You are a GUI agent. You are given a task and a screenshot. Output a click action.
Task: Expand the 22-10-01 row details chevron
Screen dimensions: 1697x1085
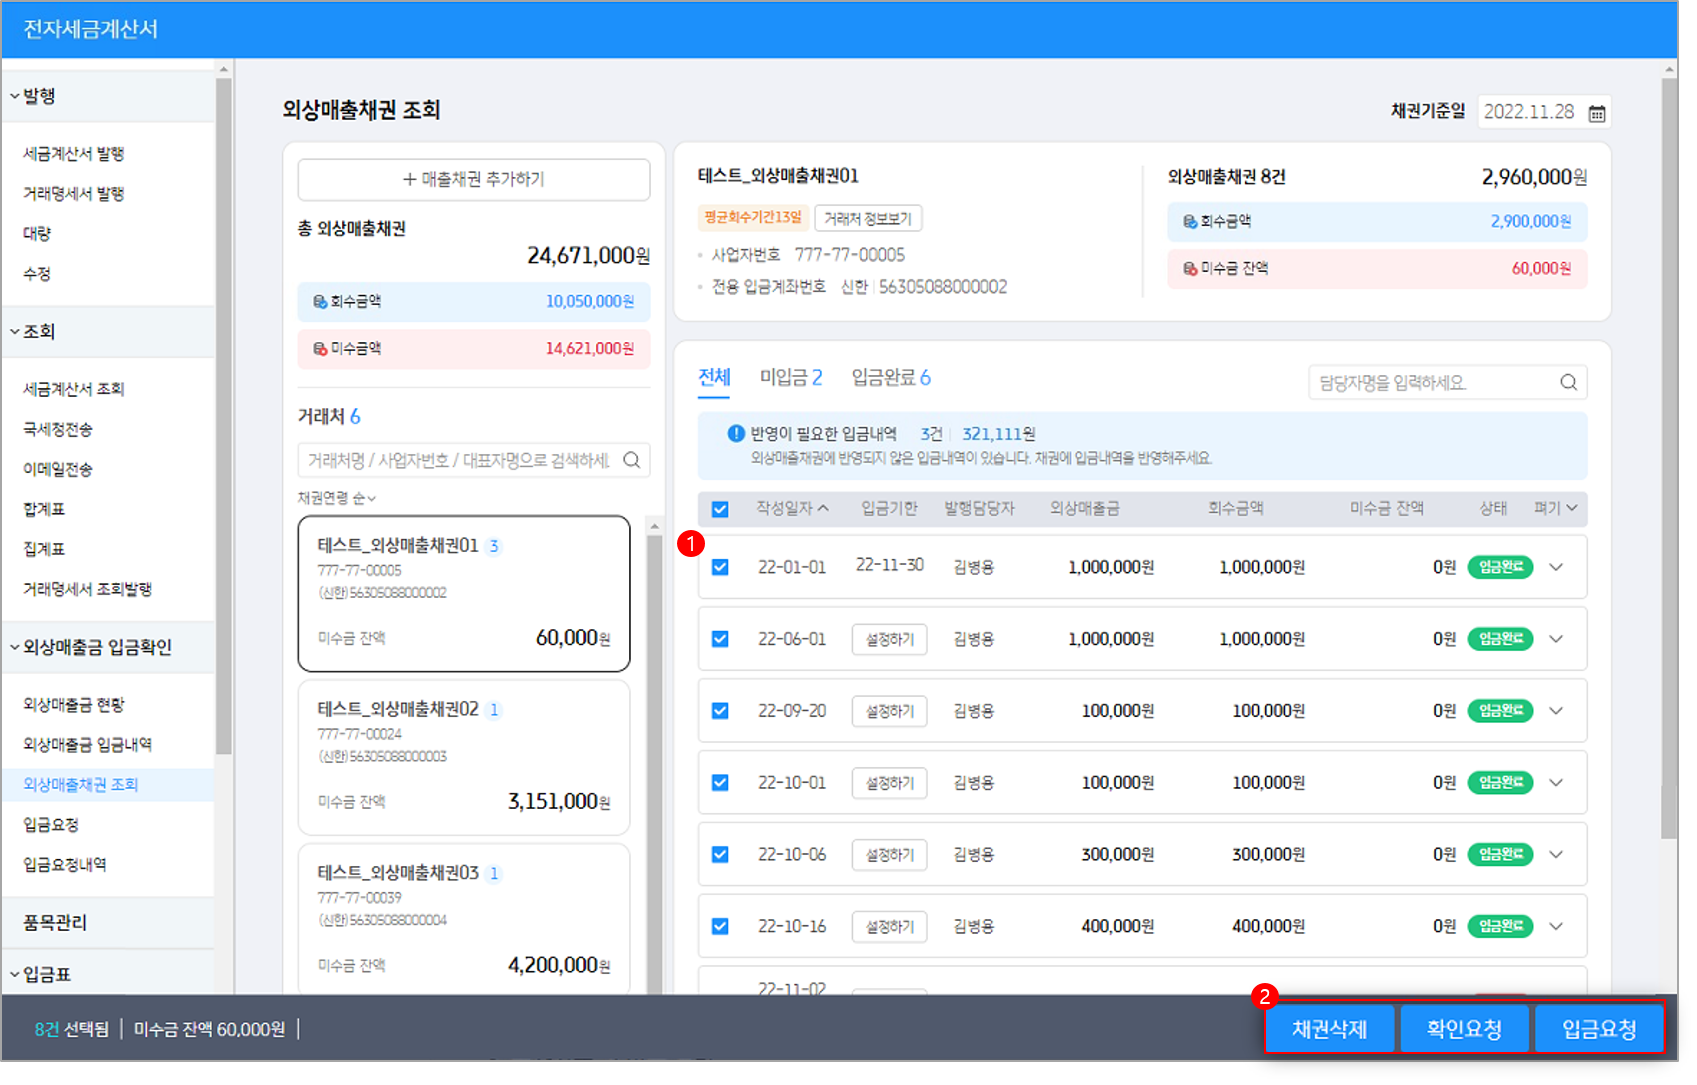tap(1556, 783)
